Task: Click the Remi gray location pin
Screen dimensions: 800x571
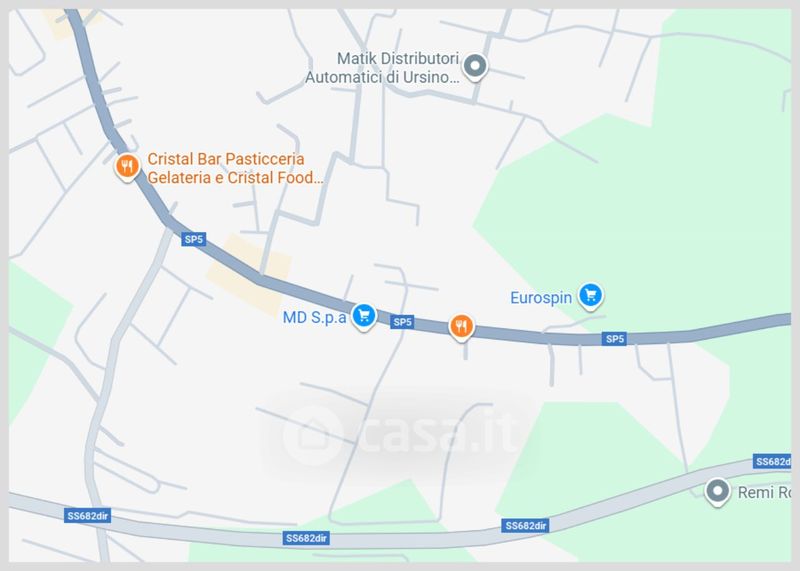Action: pyautogui.click(x=717, y=492)
